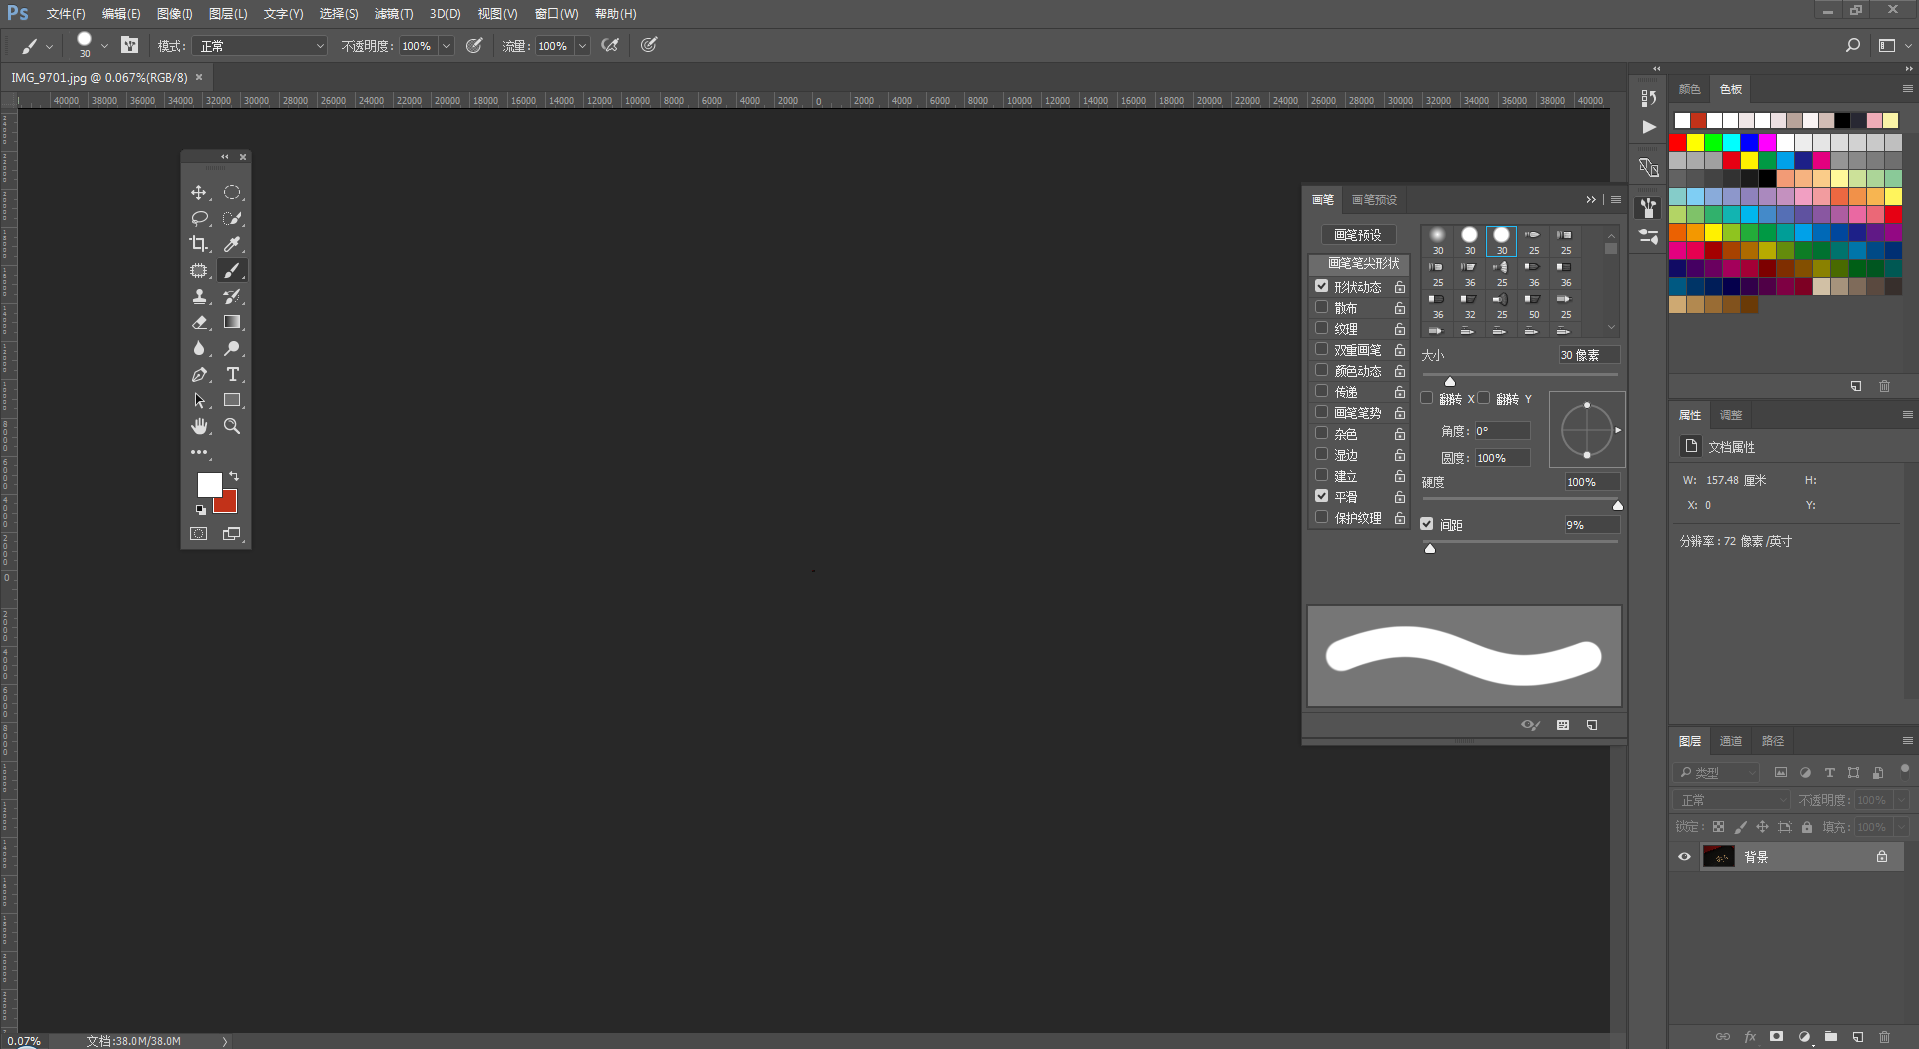Enable the 颜色动态 checkbox
Image resolution: width=1919 pixels, height=1049 pixels.
[x=1321, y=370]
